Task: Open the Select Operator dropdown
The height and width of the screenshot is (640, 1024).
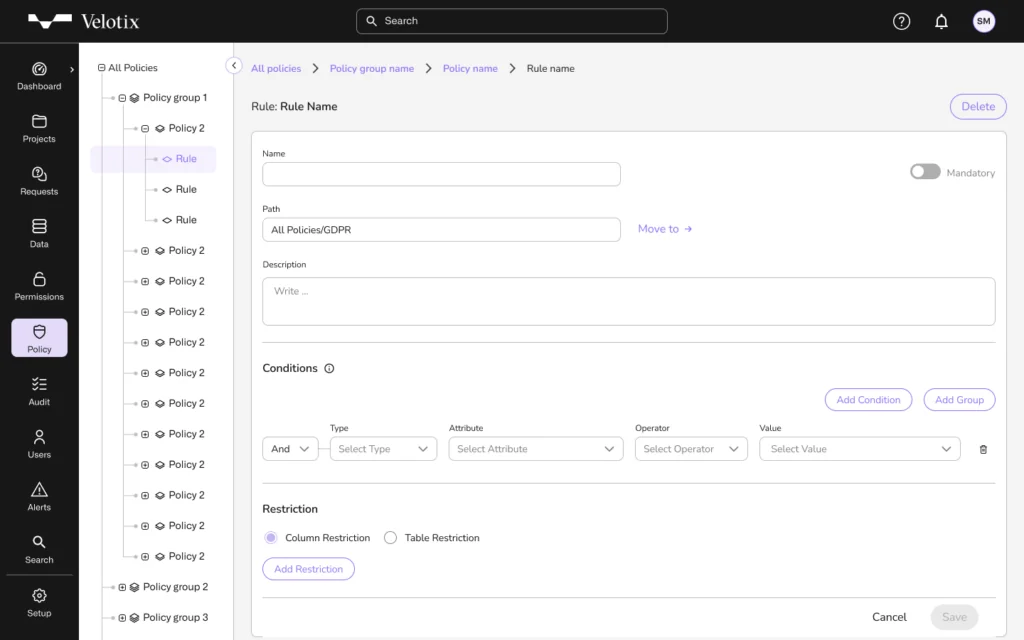Action: [x=691, y=449]
